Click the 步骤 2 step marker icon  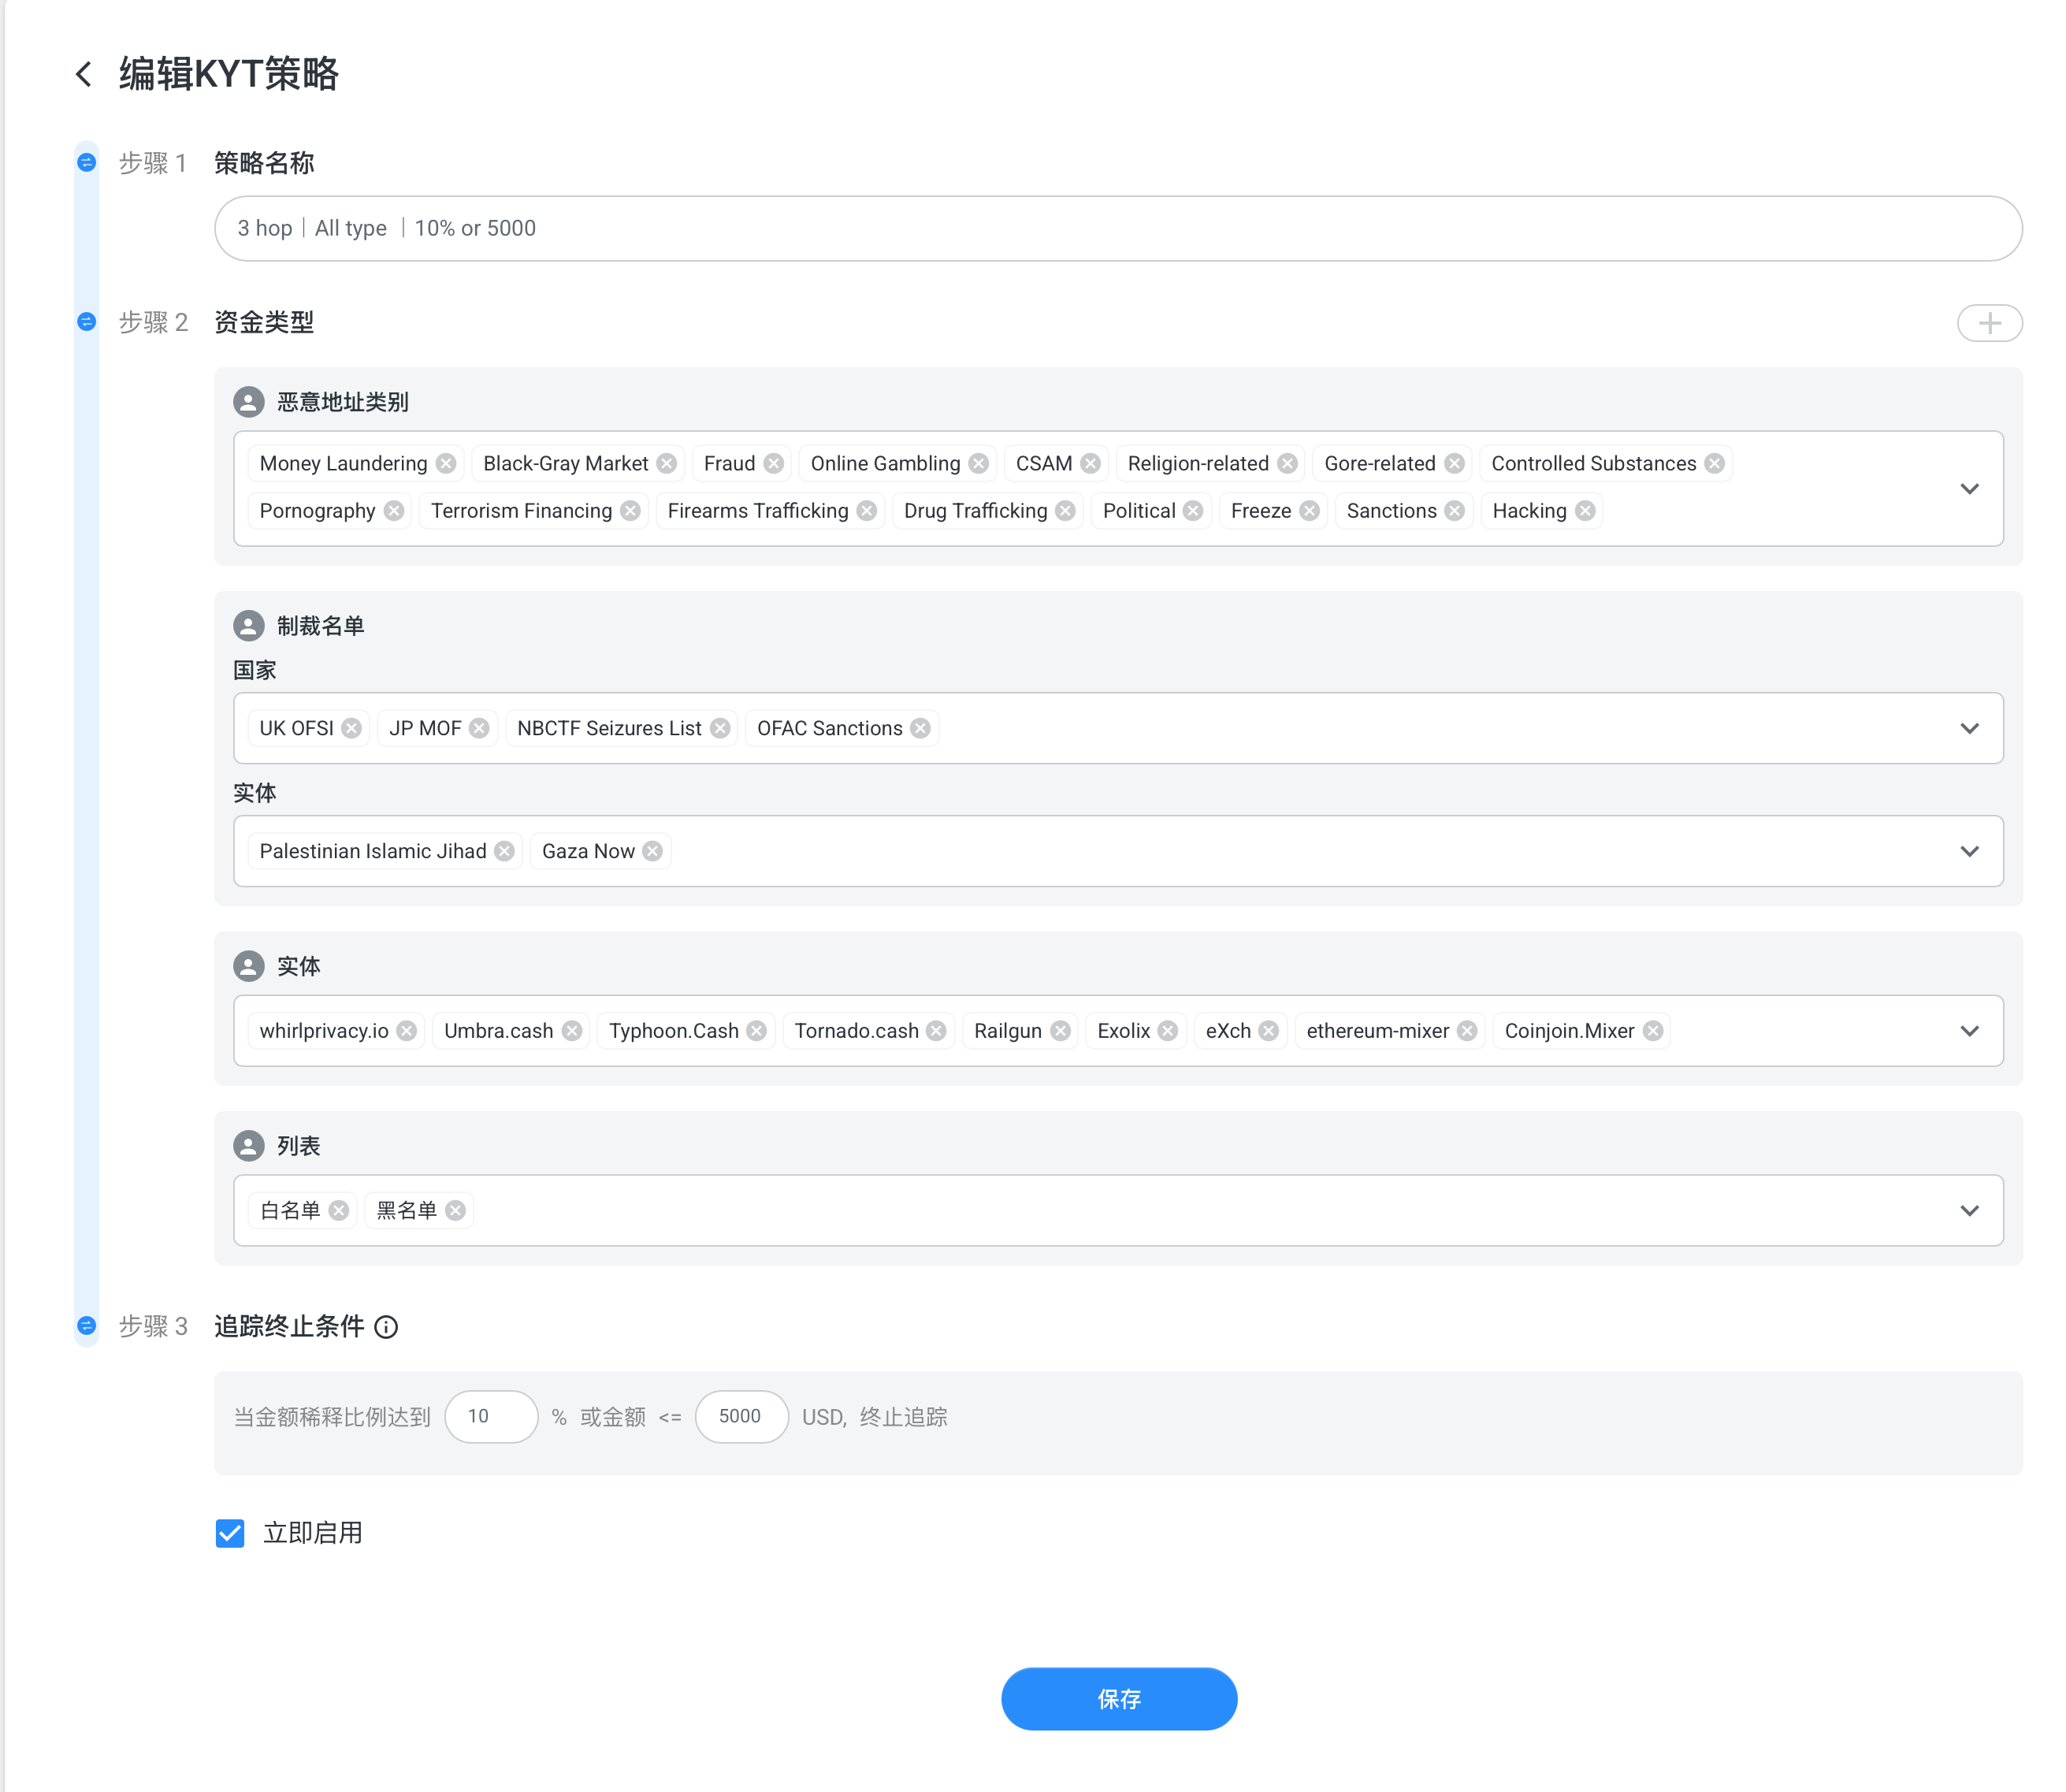click(87, 322)
